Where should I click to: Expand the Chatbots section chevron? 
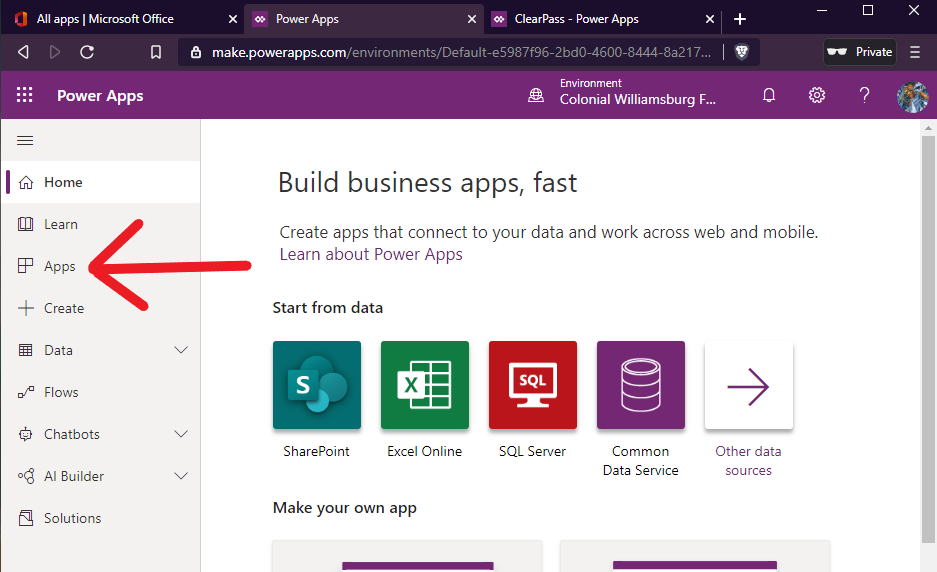[181, 434]
